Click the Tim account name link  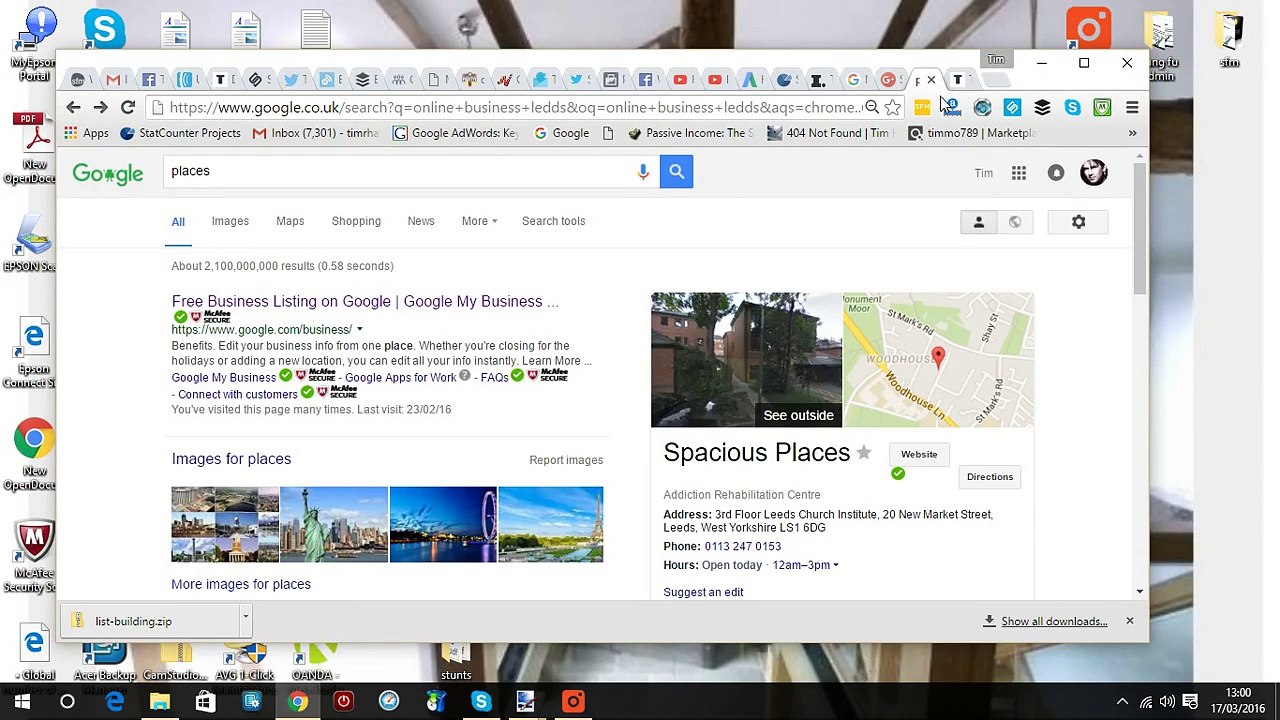click(x=984, y=173)
